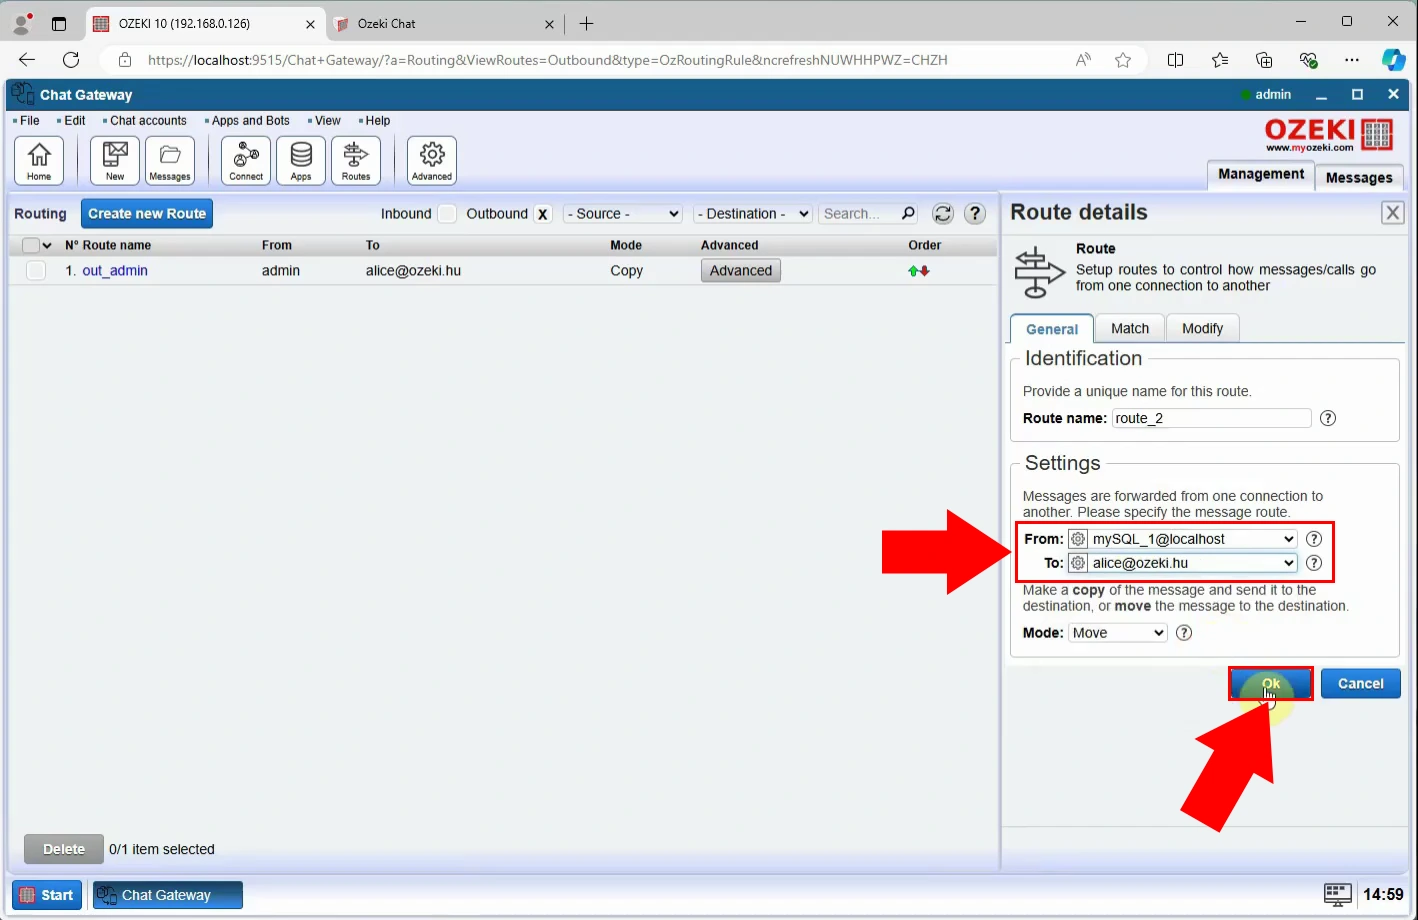Viewport: 1418px width, 920px height.
Task: Open routing help question mark icon
Action: 975,213
